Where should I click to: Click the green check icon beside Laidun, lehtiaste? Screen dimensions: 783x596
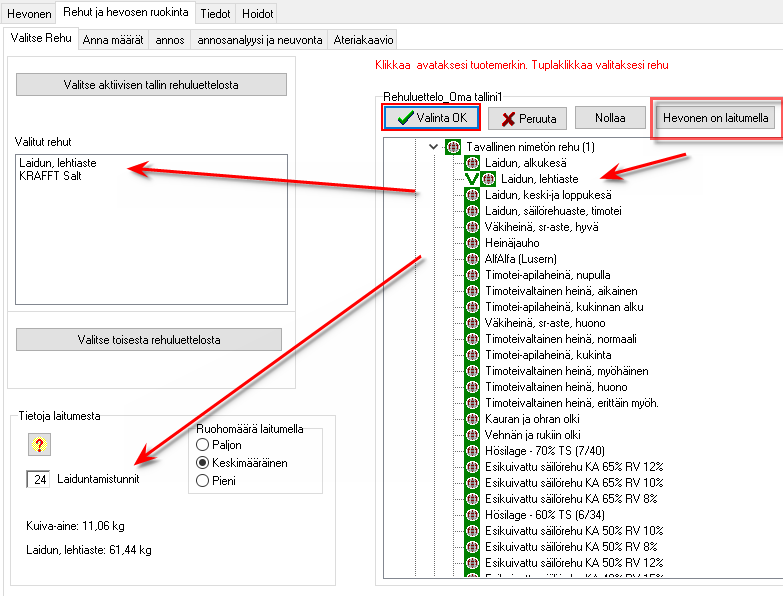pyautogui.click(x=471, y=179)
